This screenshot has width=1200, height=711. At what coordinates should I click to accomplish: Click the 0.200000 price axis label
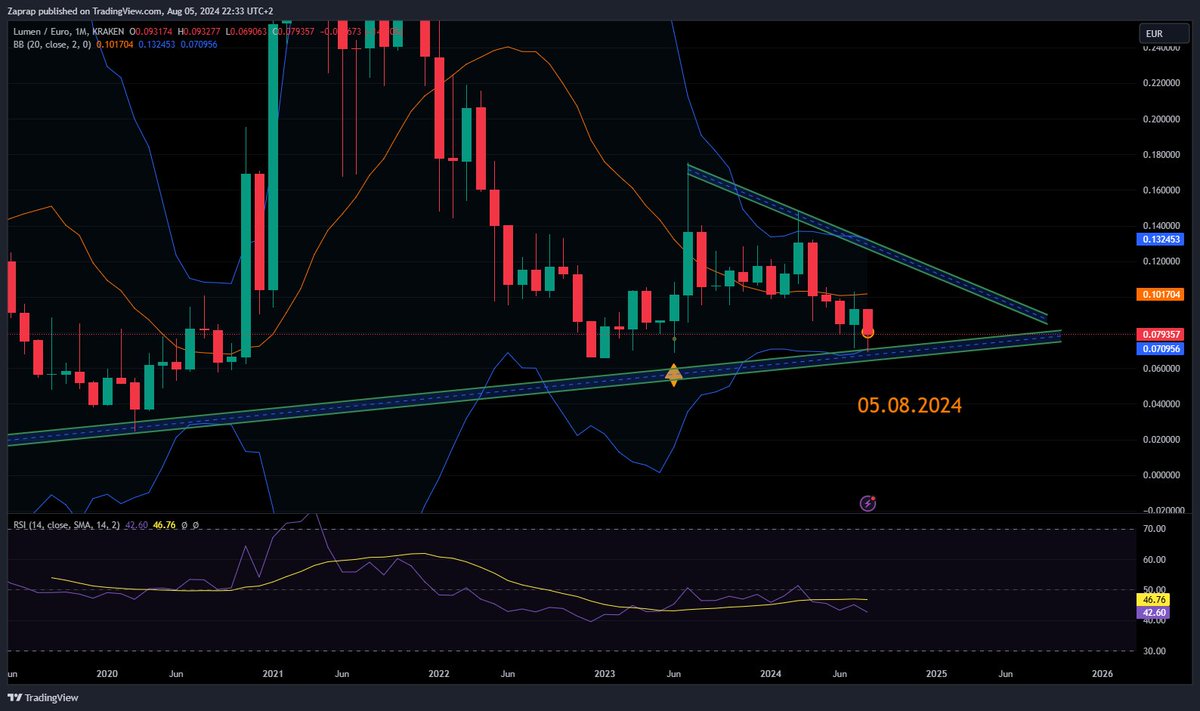tap(1163, 119)
